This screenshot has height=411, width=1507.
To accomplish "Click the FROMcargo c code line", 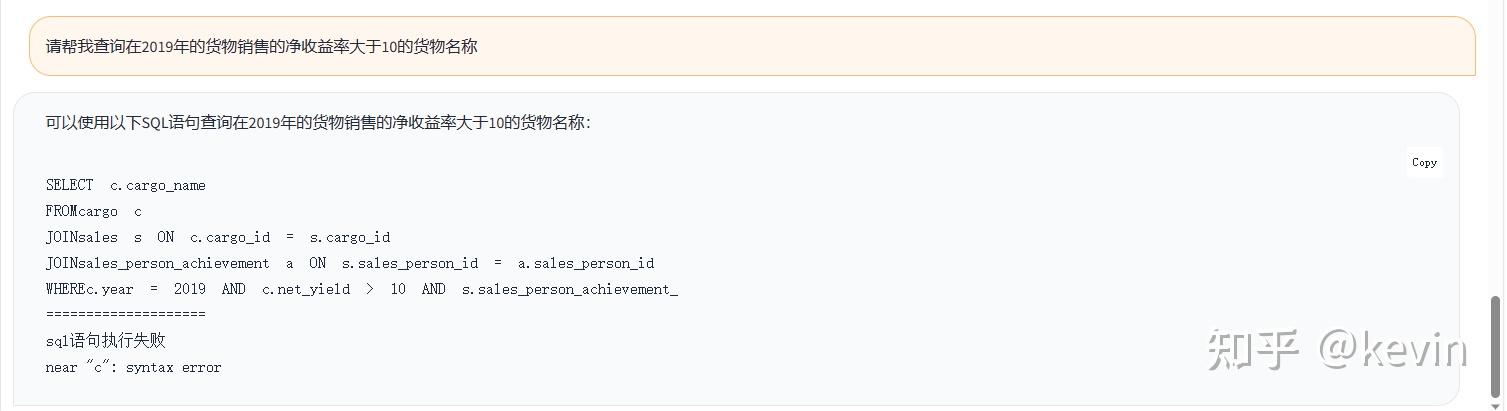I will point(94,211).
